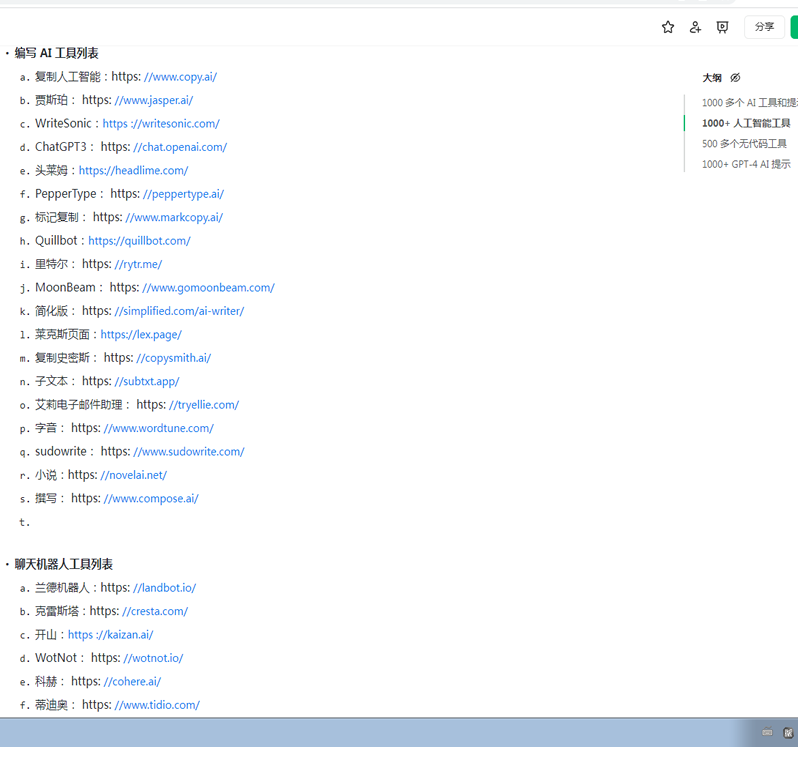Click the list label Quillbot
Viewport: 798px width, 758px height.
tap(56, 241)
